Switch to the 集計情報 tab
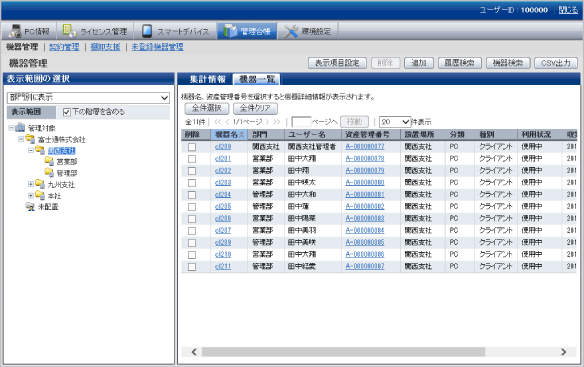 coord(207,79)
